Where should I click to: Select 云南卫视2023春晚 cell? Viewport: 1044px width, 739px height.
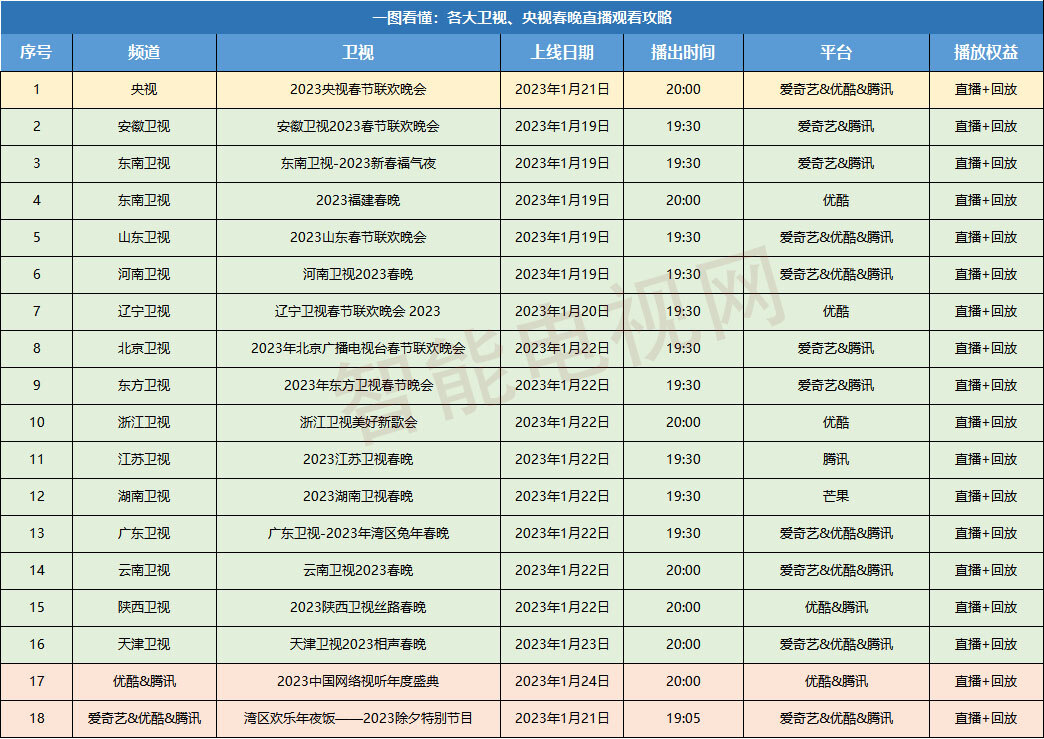358,570
